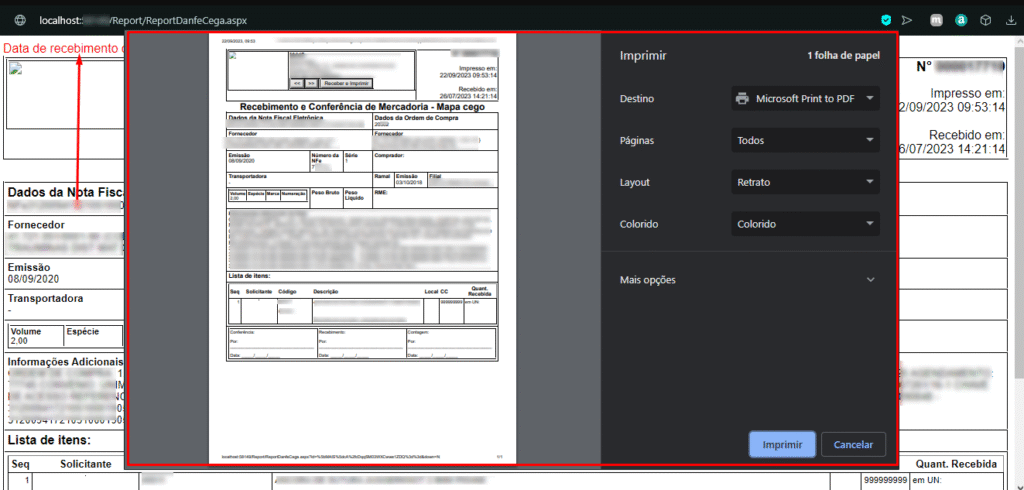Screen dimensions: 1024x490
Task: Click 'Receber e Imprimir' button in preview
Action: click(x=346, y=83)
